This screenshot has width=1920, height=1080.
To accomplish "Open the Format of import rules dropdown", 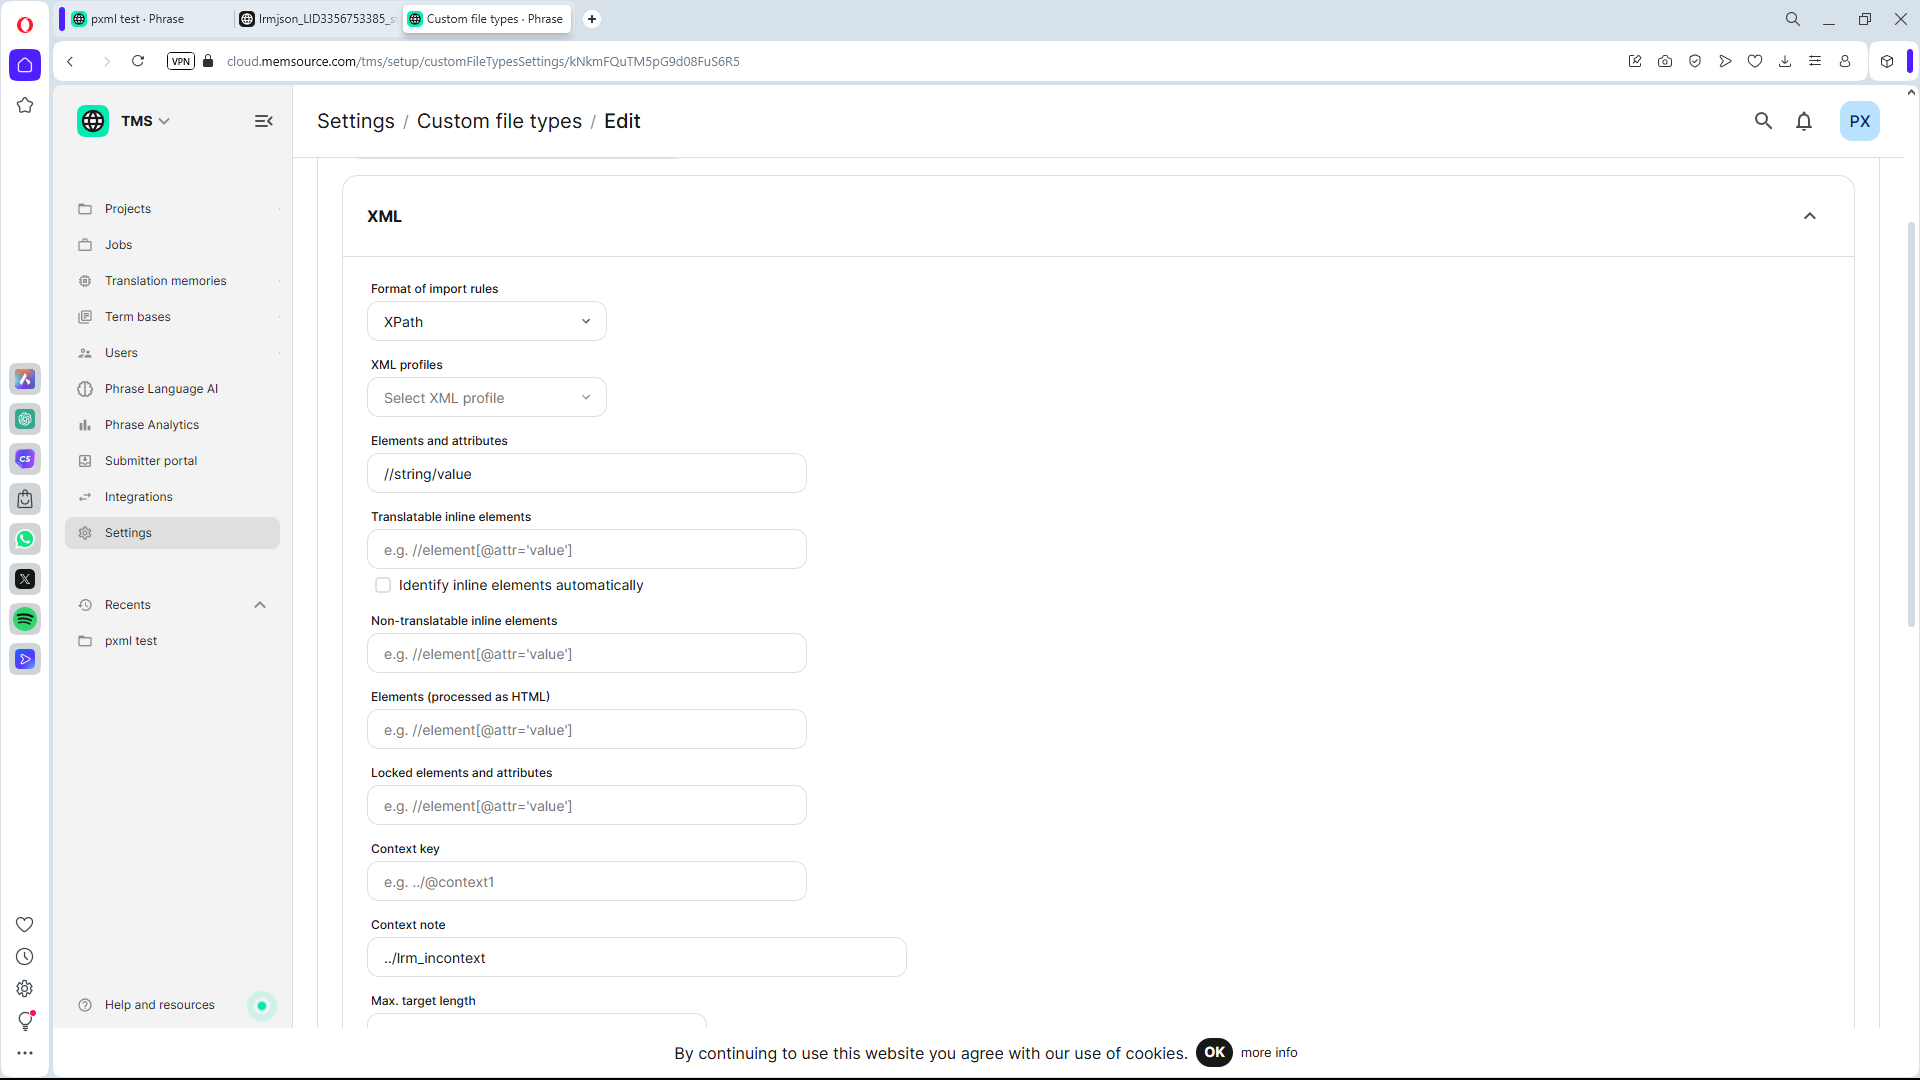I will [x=487, y=322].
